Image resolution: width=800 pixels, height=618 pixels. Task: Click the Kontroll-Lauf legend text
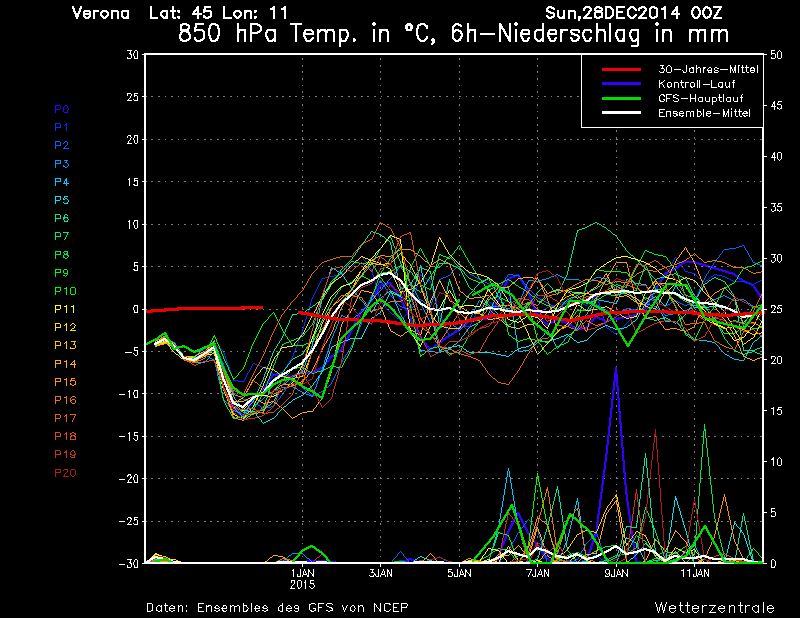point(696,84)
